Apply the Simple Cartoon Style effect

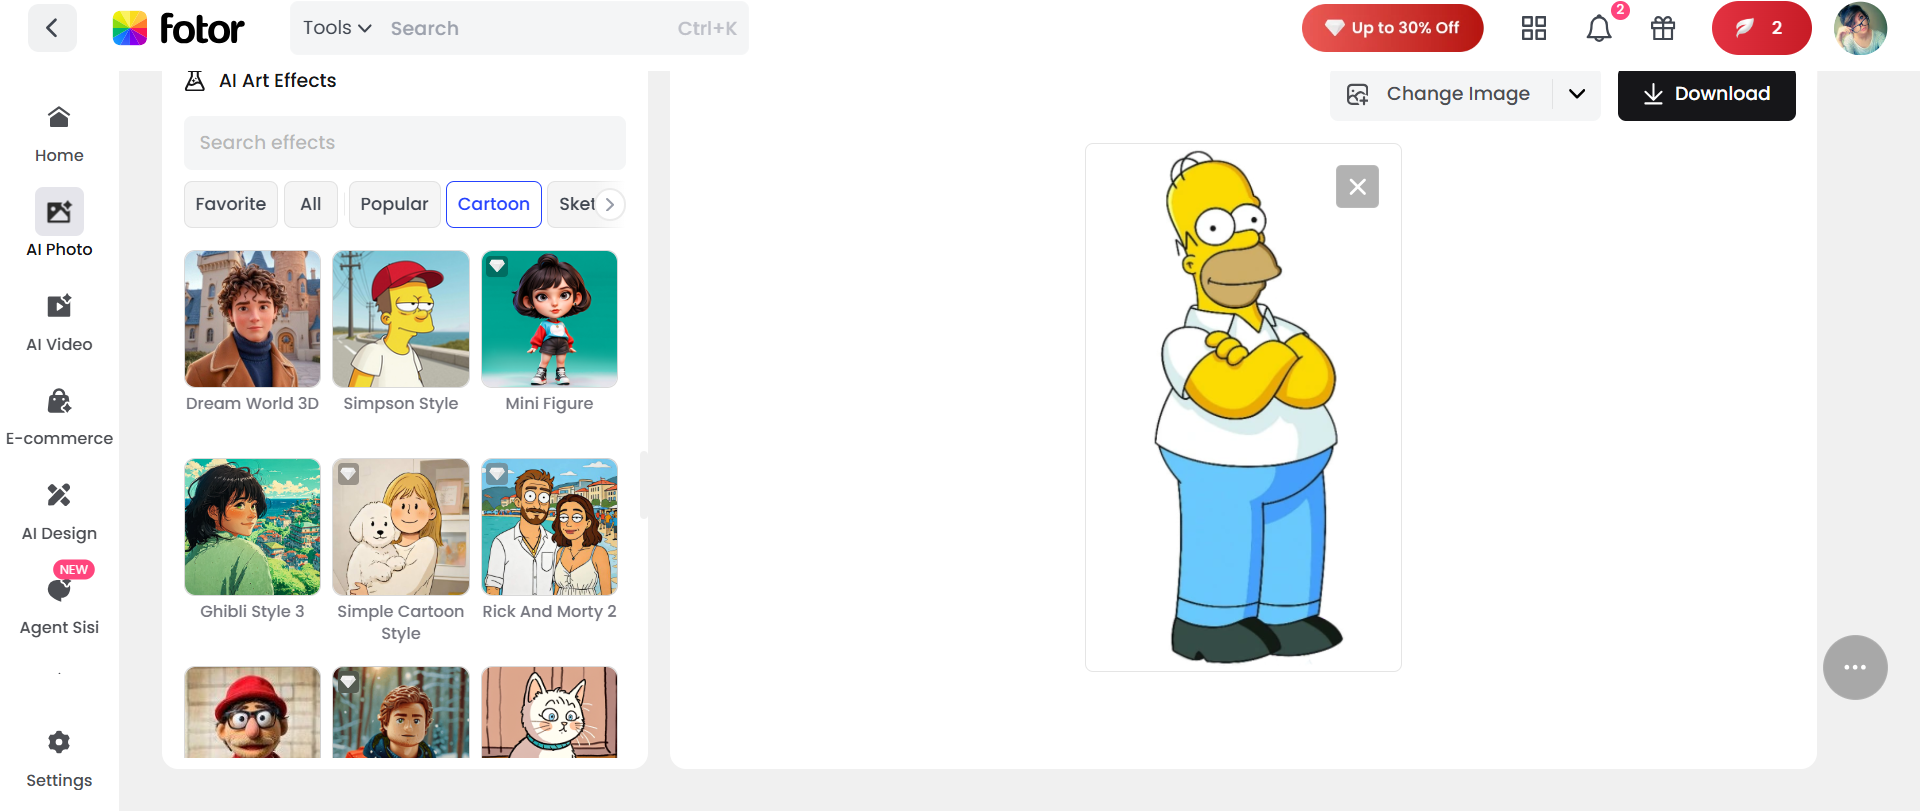tap(401, 527)
